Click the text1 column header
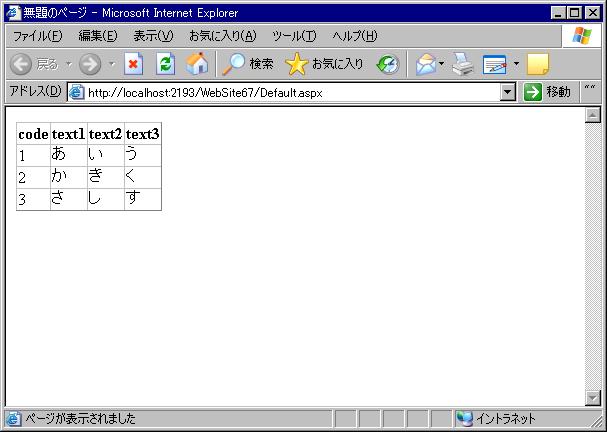Image resolution: width=607 pixels, height=432 pixels. [x=69, y=134]
